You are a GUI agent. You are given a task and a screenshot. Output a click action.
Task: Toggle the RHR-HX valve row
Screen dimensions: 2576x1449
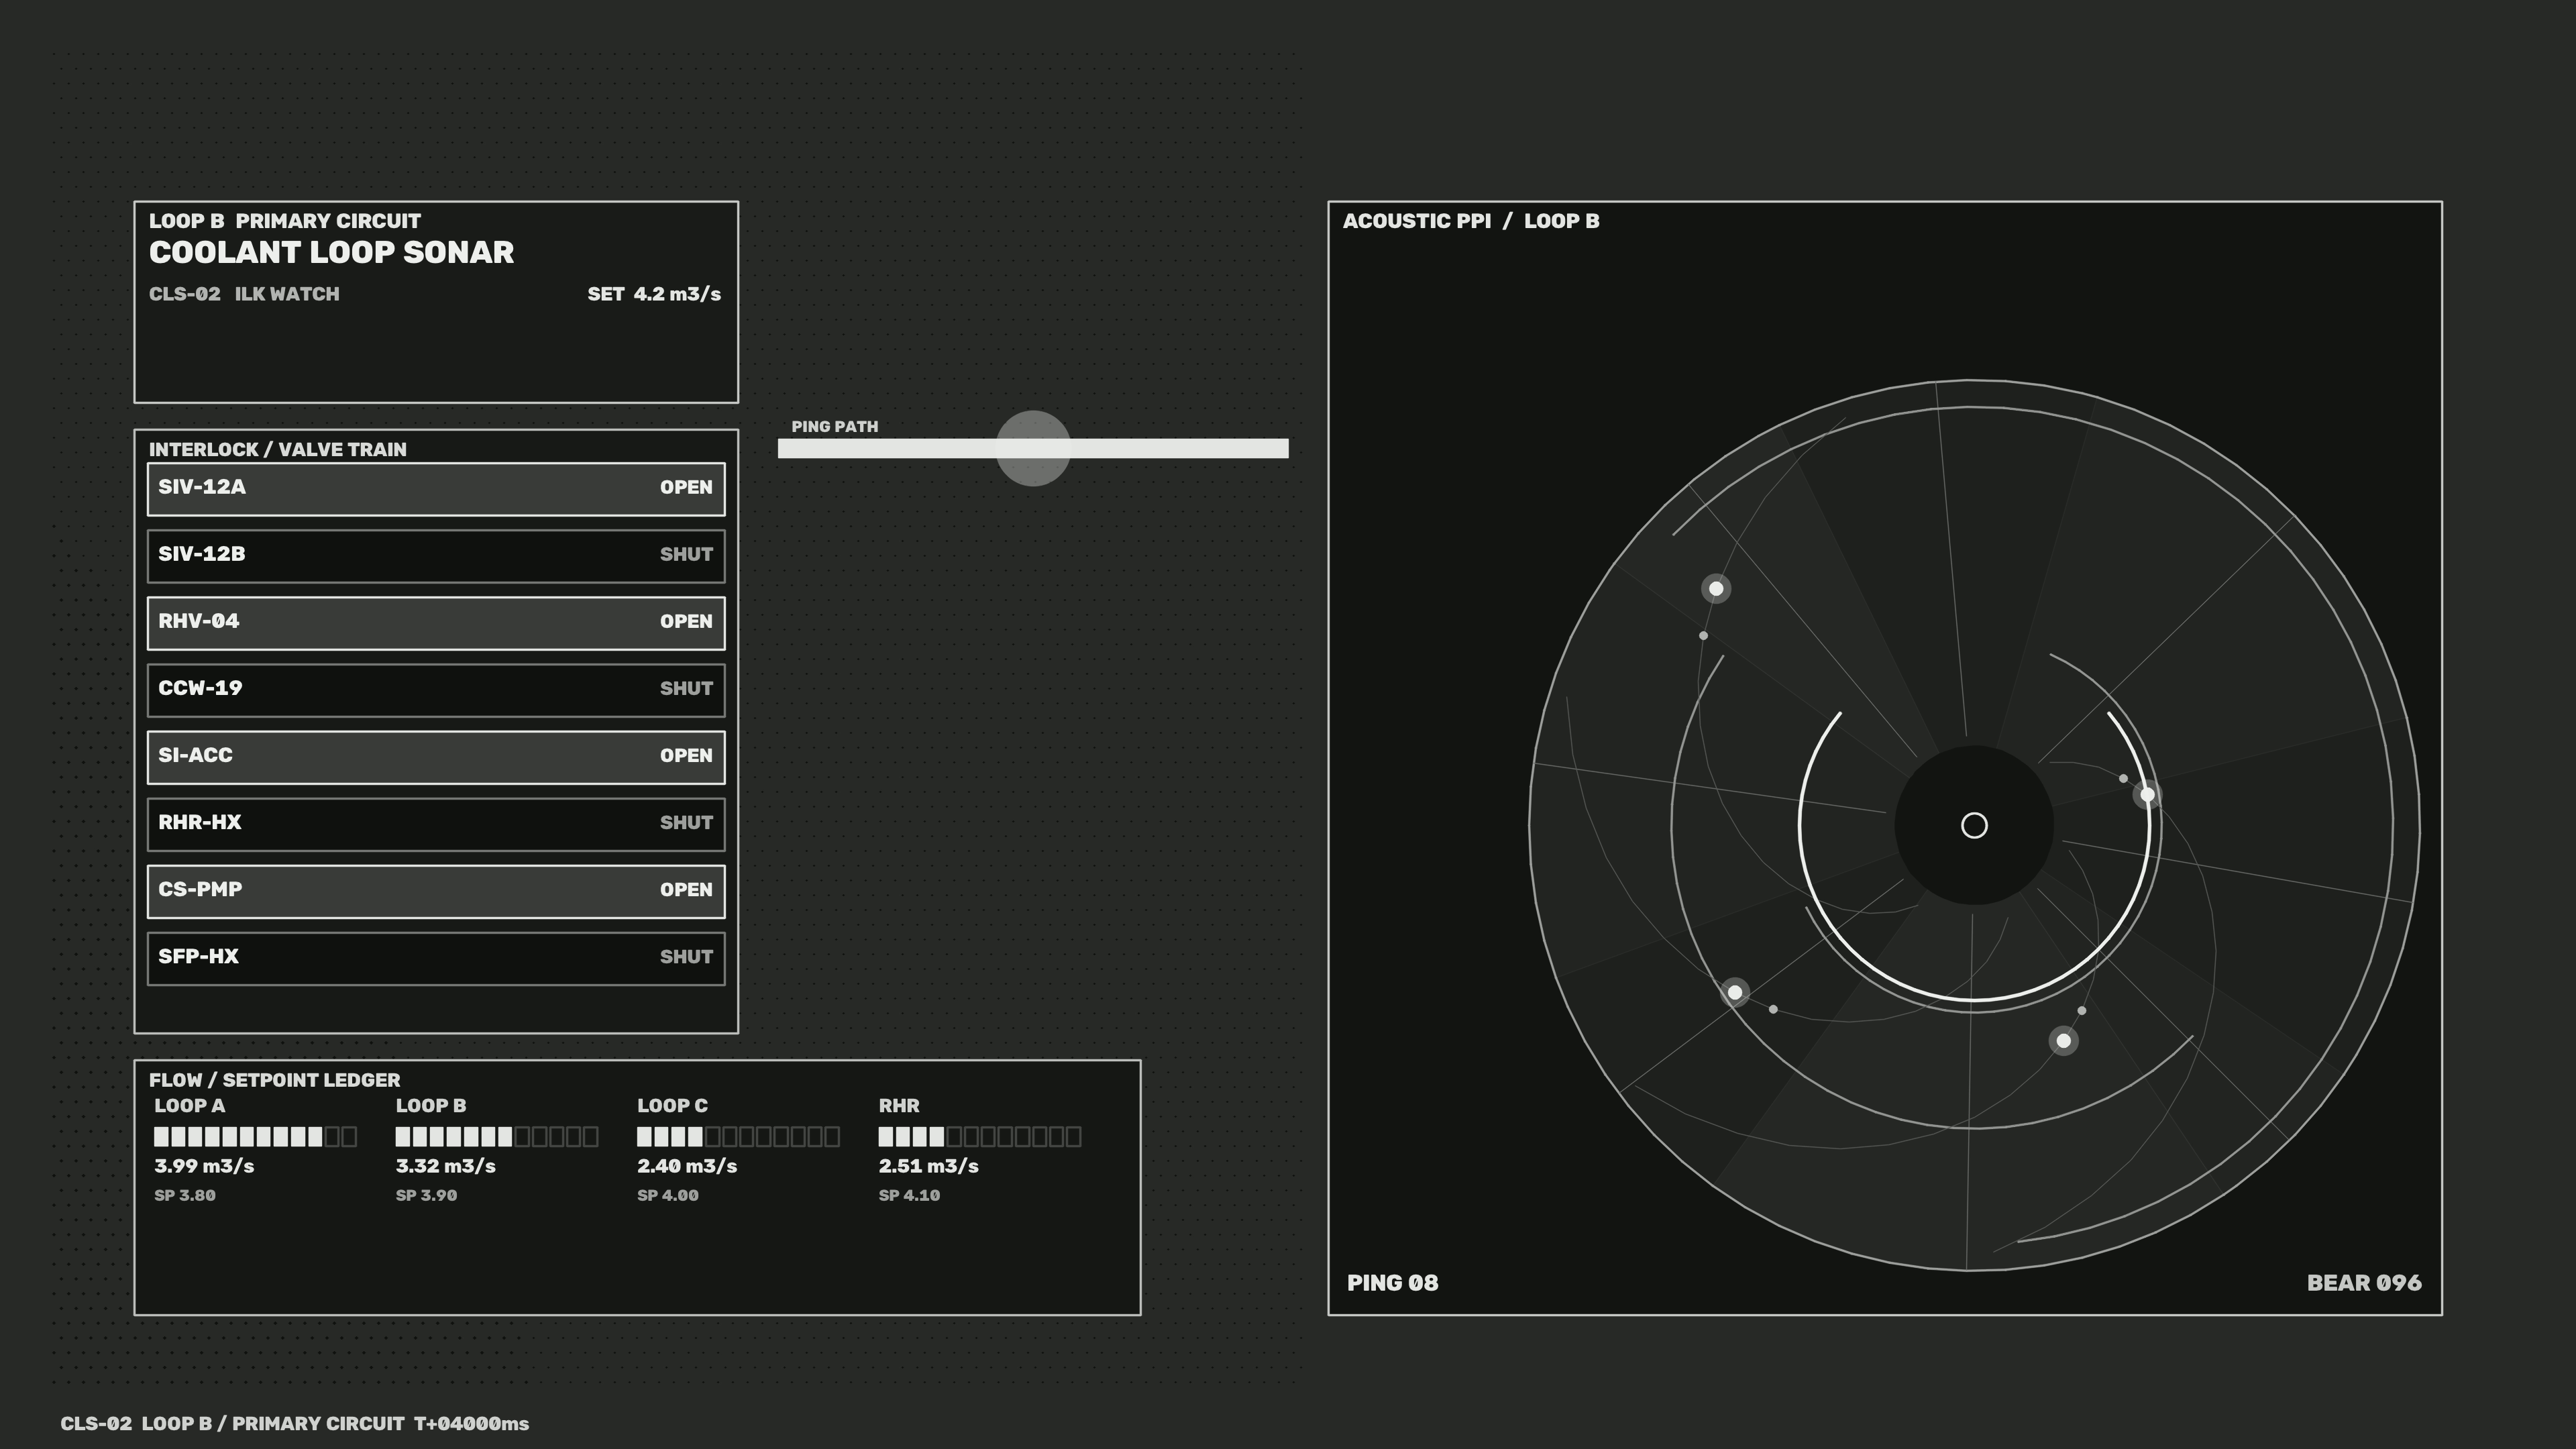pos(436,824)
